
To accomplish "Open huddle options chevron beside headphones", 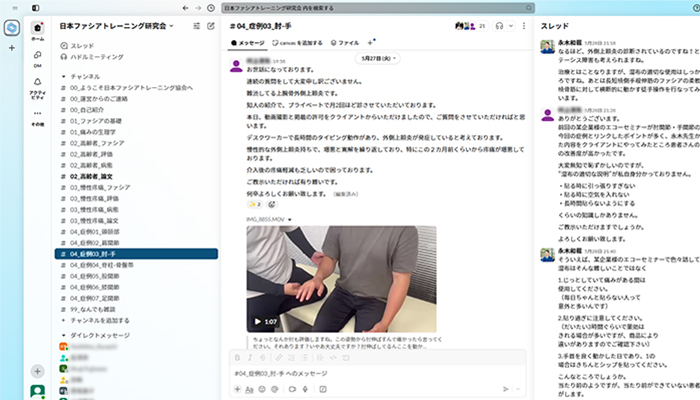I will 511,26.
